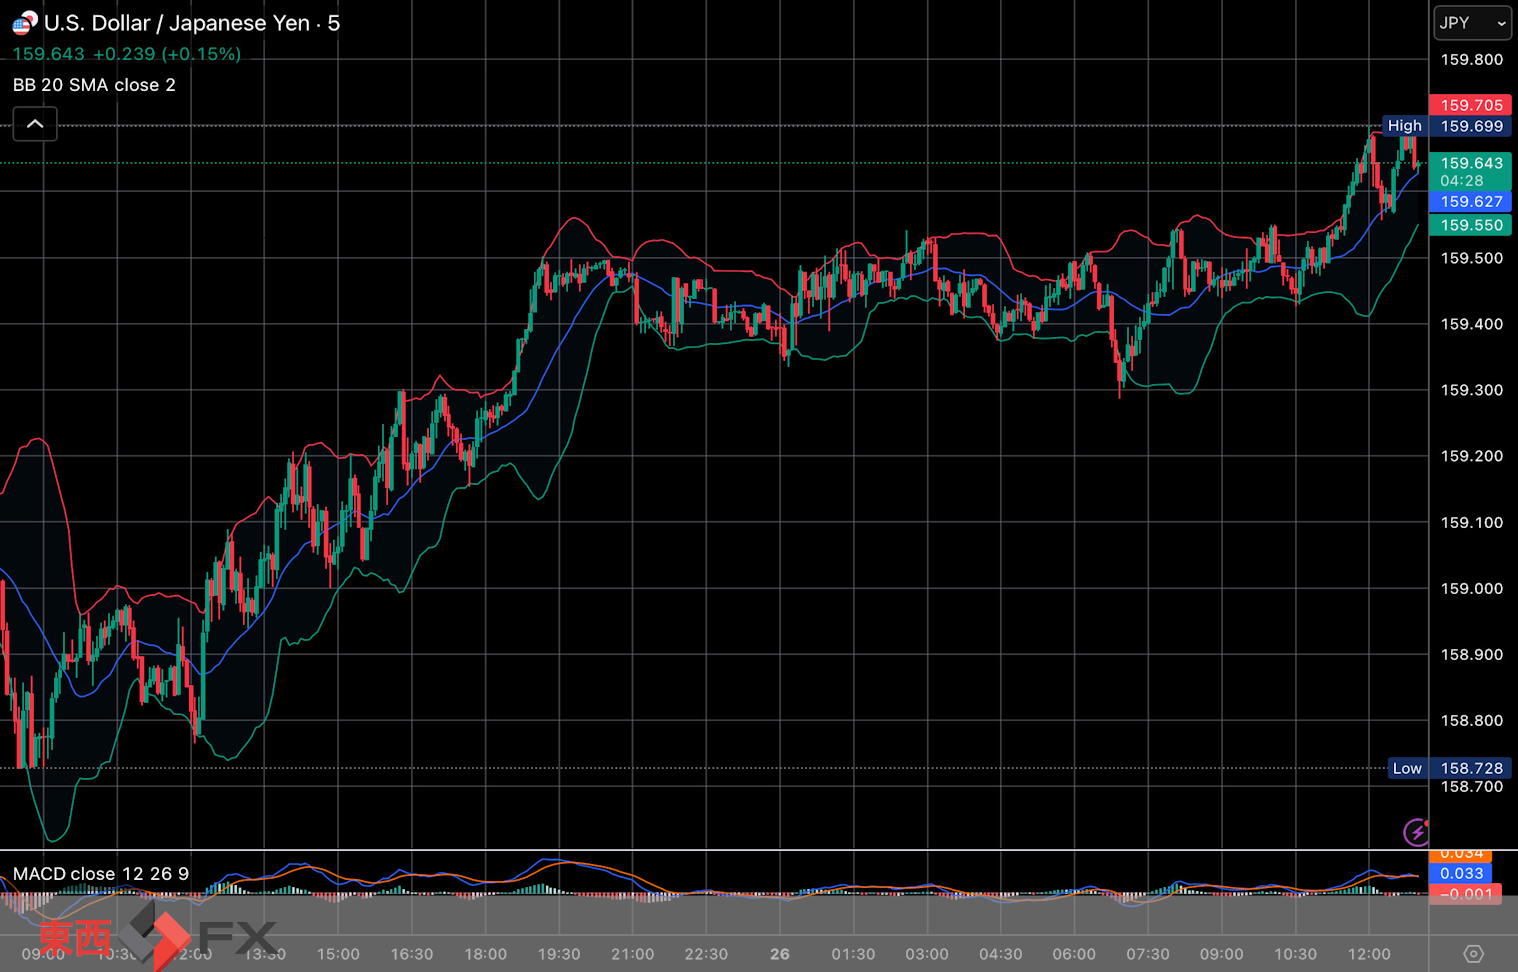Click the green lower band 159.550 label
1518x972 pixels.
1470,225
